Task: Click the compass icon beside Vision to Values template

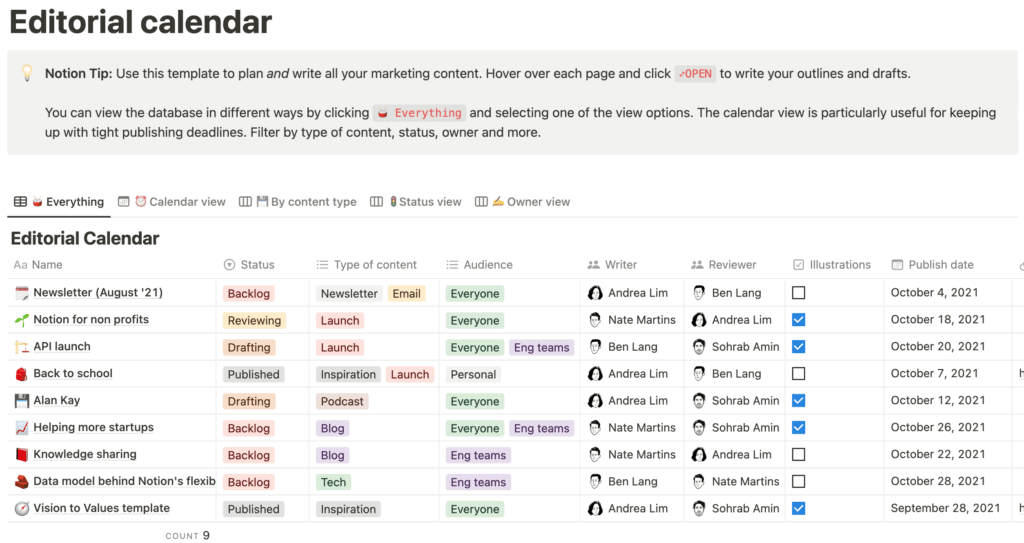Action: point(22,508)
